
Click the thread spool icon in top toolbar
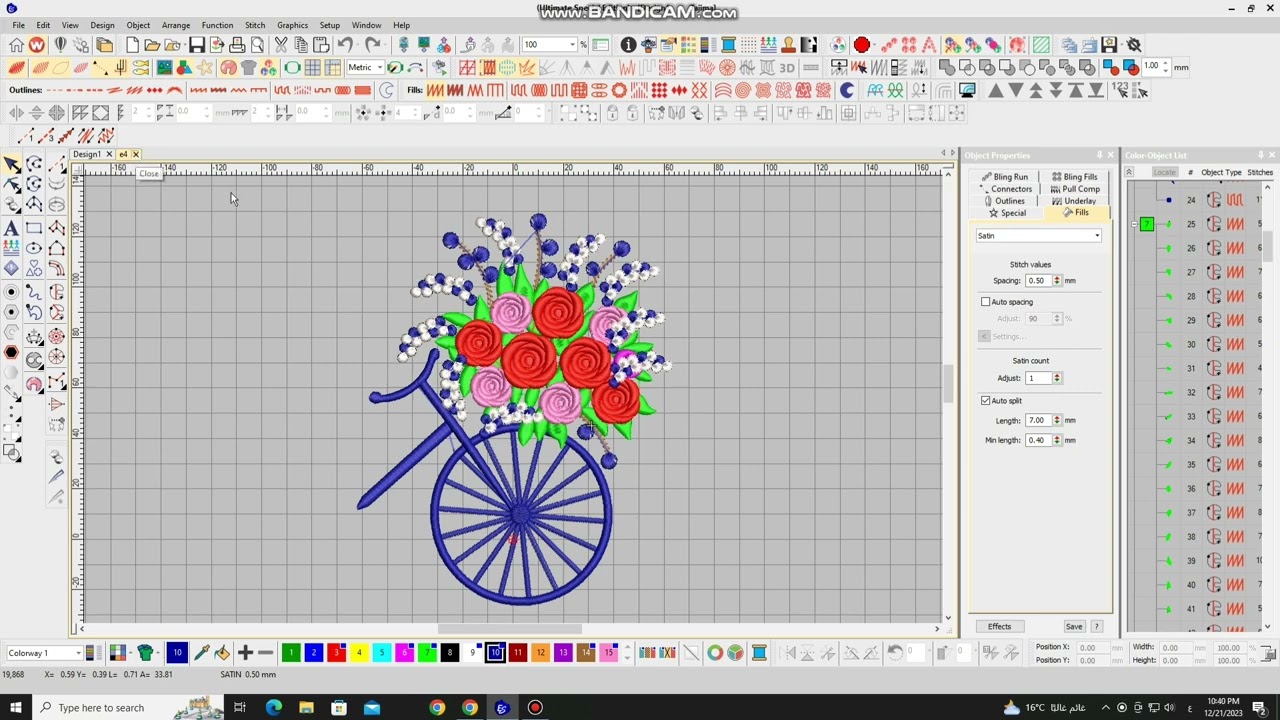(728, 44)
